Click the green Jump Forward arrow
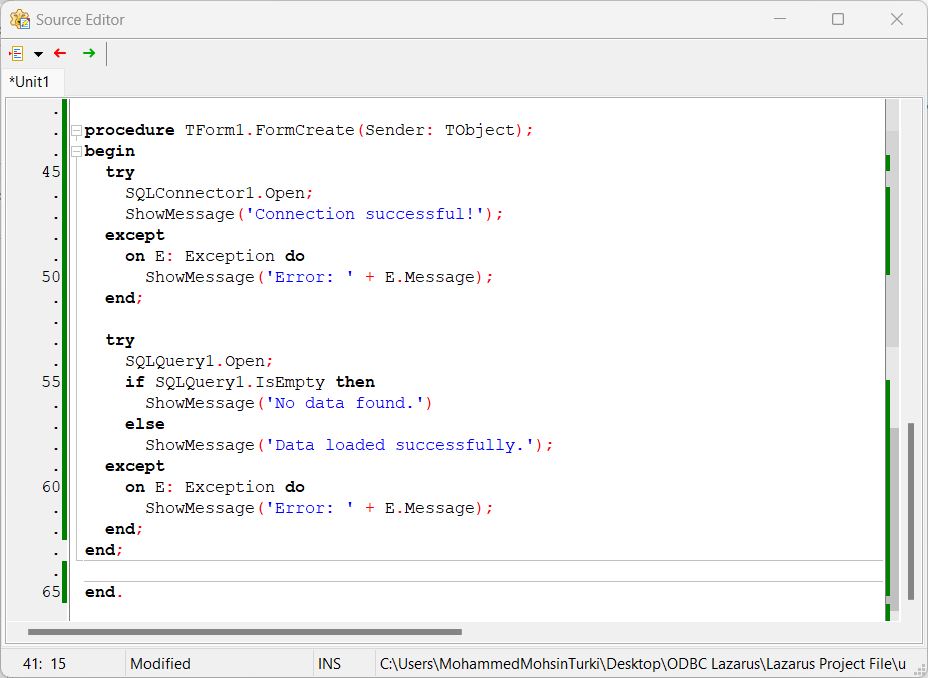 coord(89,53)
